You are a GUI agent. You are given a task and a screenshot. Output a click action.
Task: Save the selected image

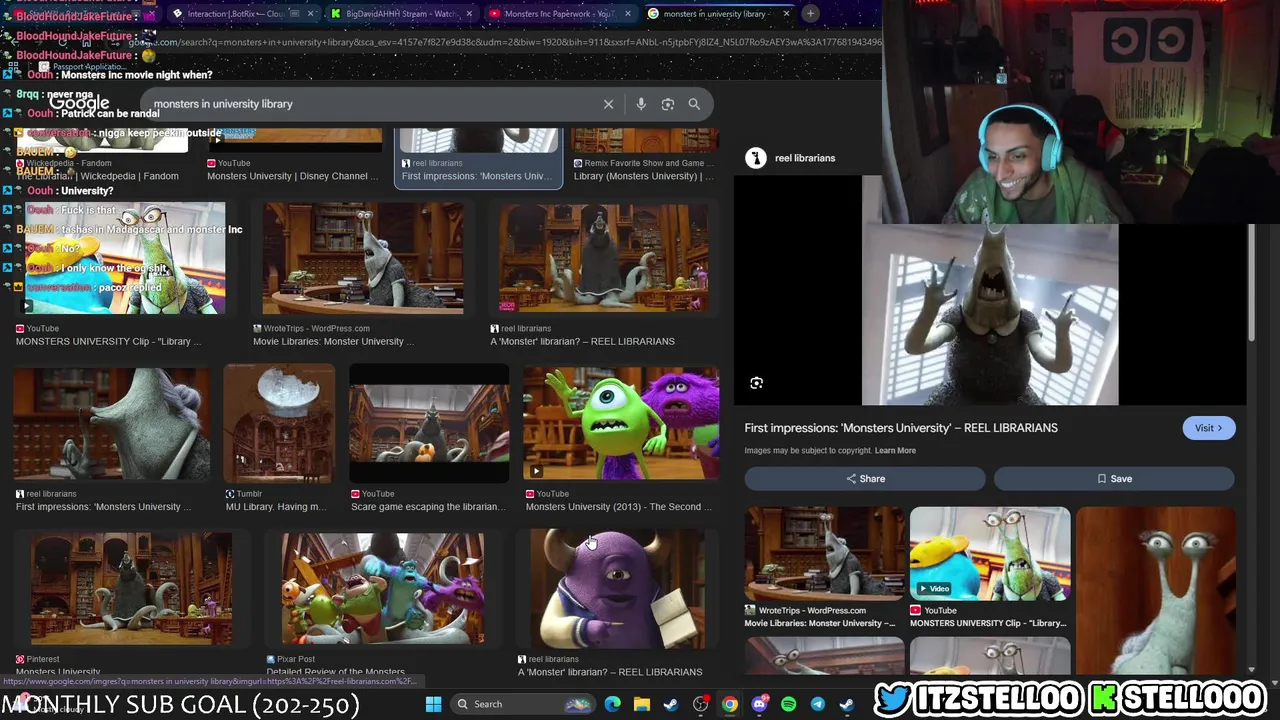pos(1114,479)
